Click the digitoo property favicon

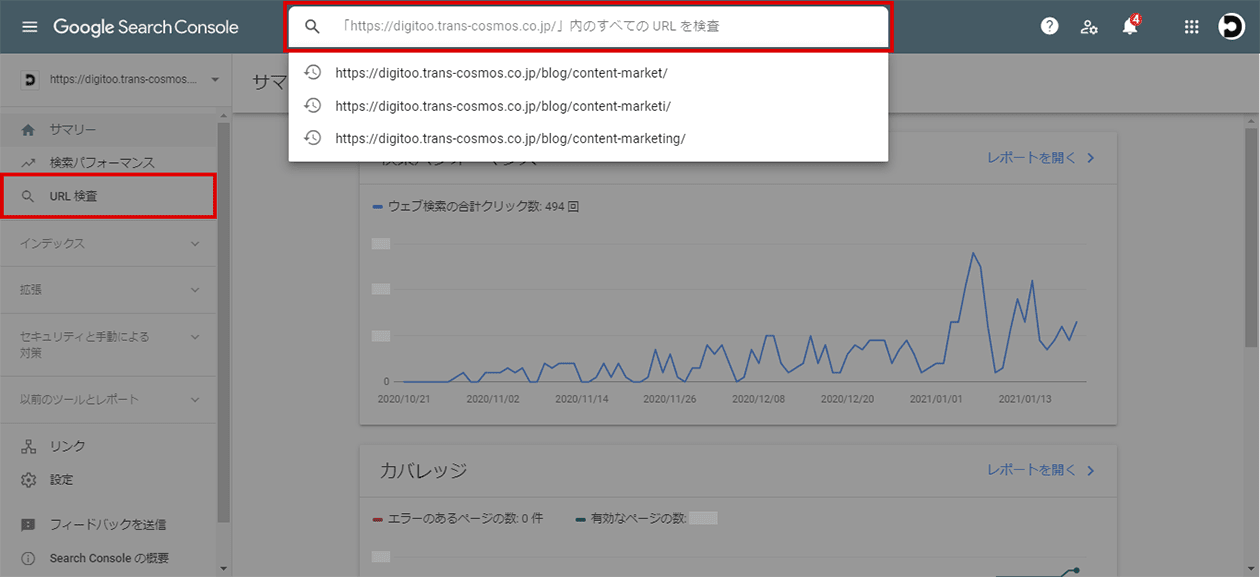29,79
